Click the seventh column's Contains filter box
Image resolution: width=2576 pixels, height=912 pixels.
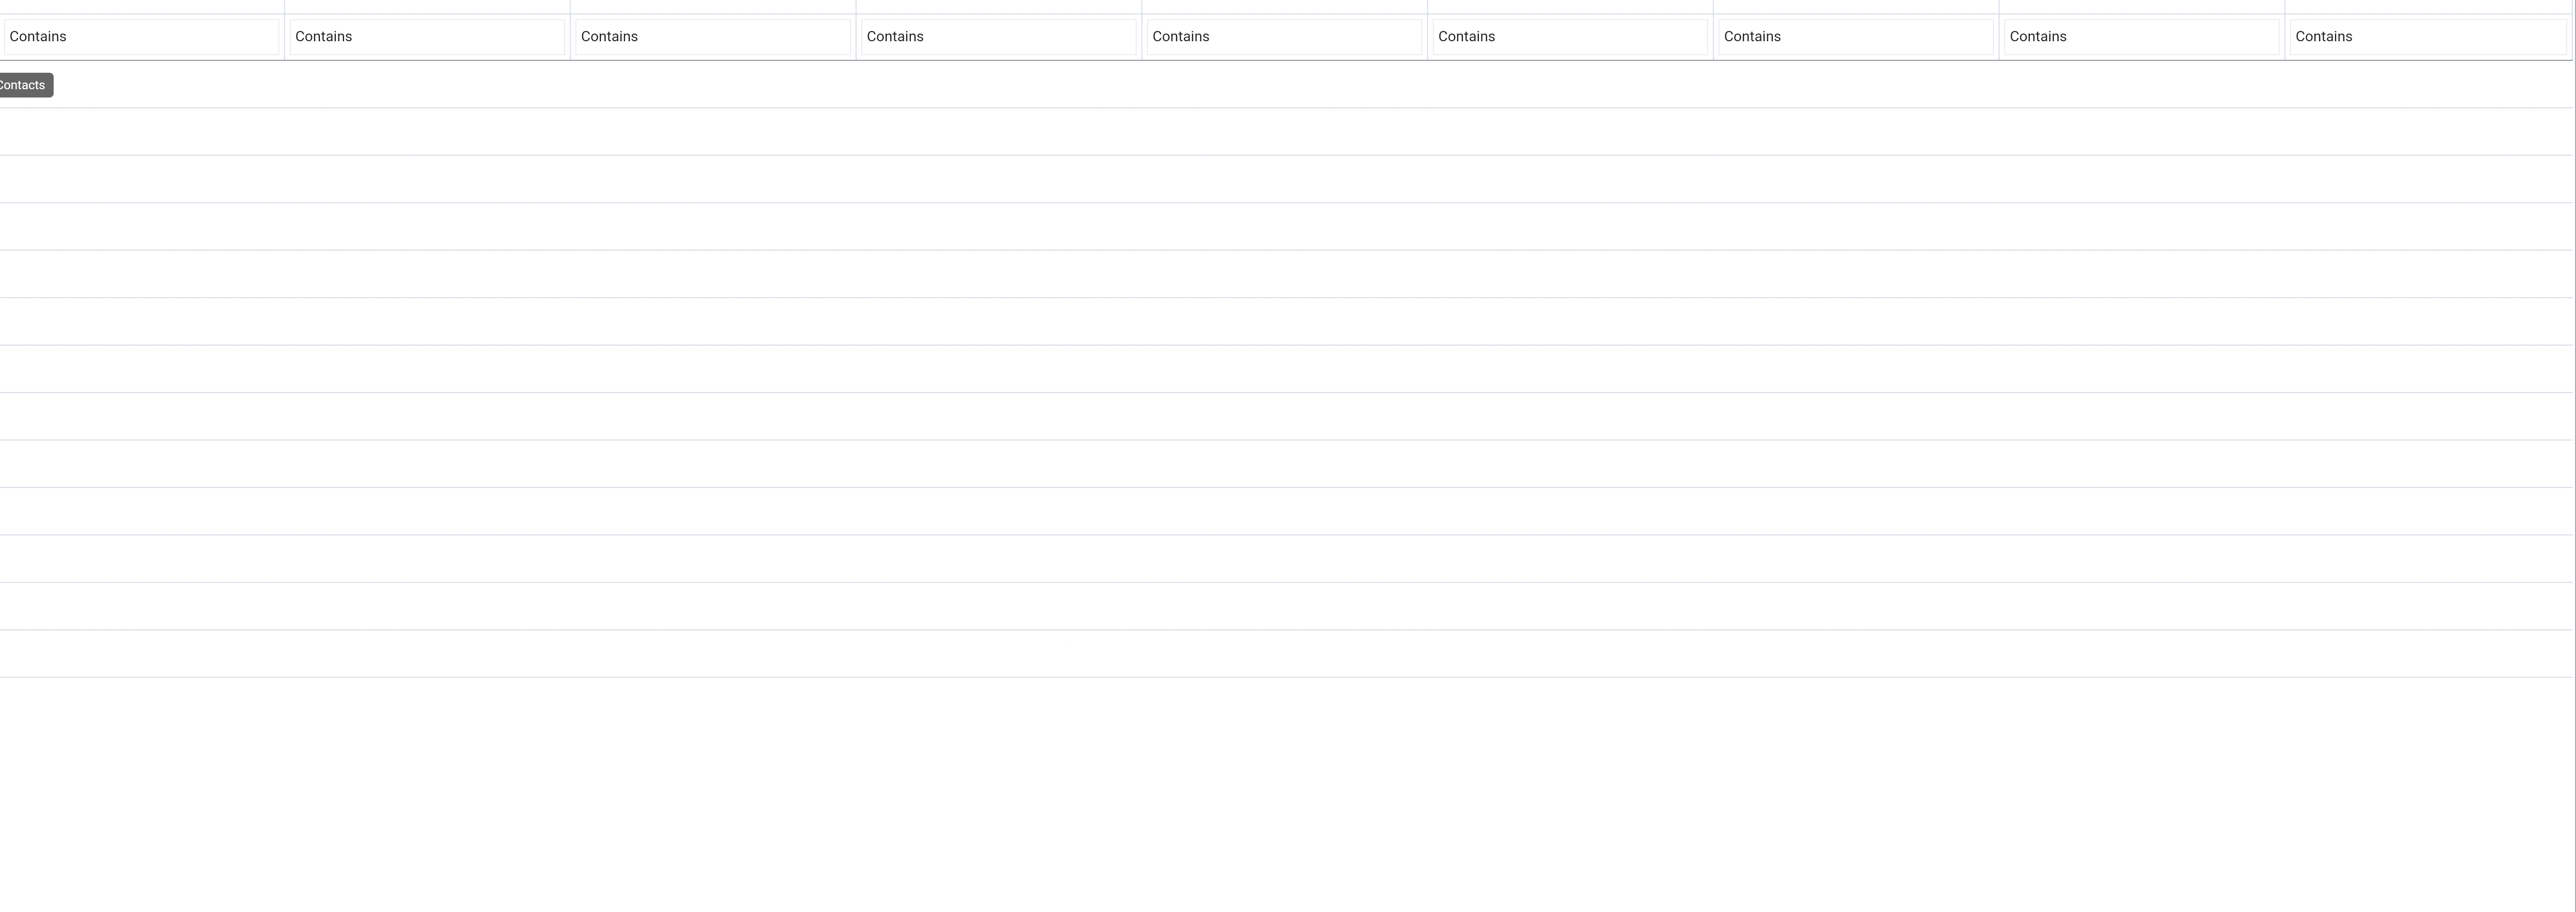[x=1855, y=36]
